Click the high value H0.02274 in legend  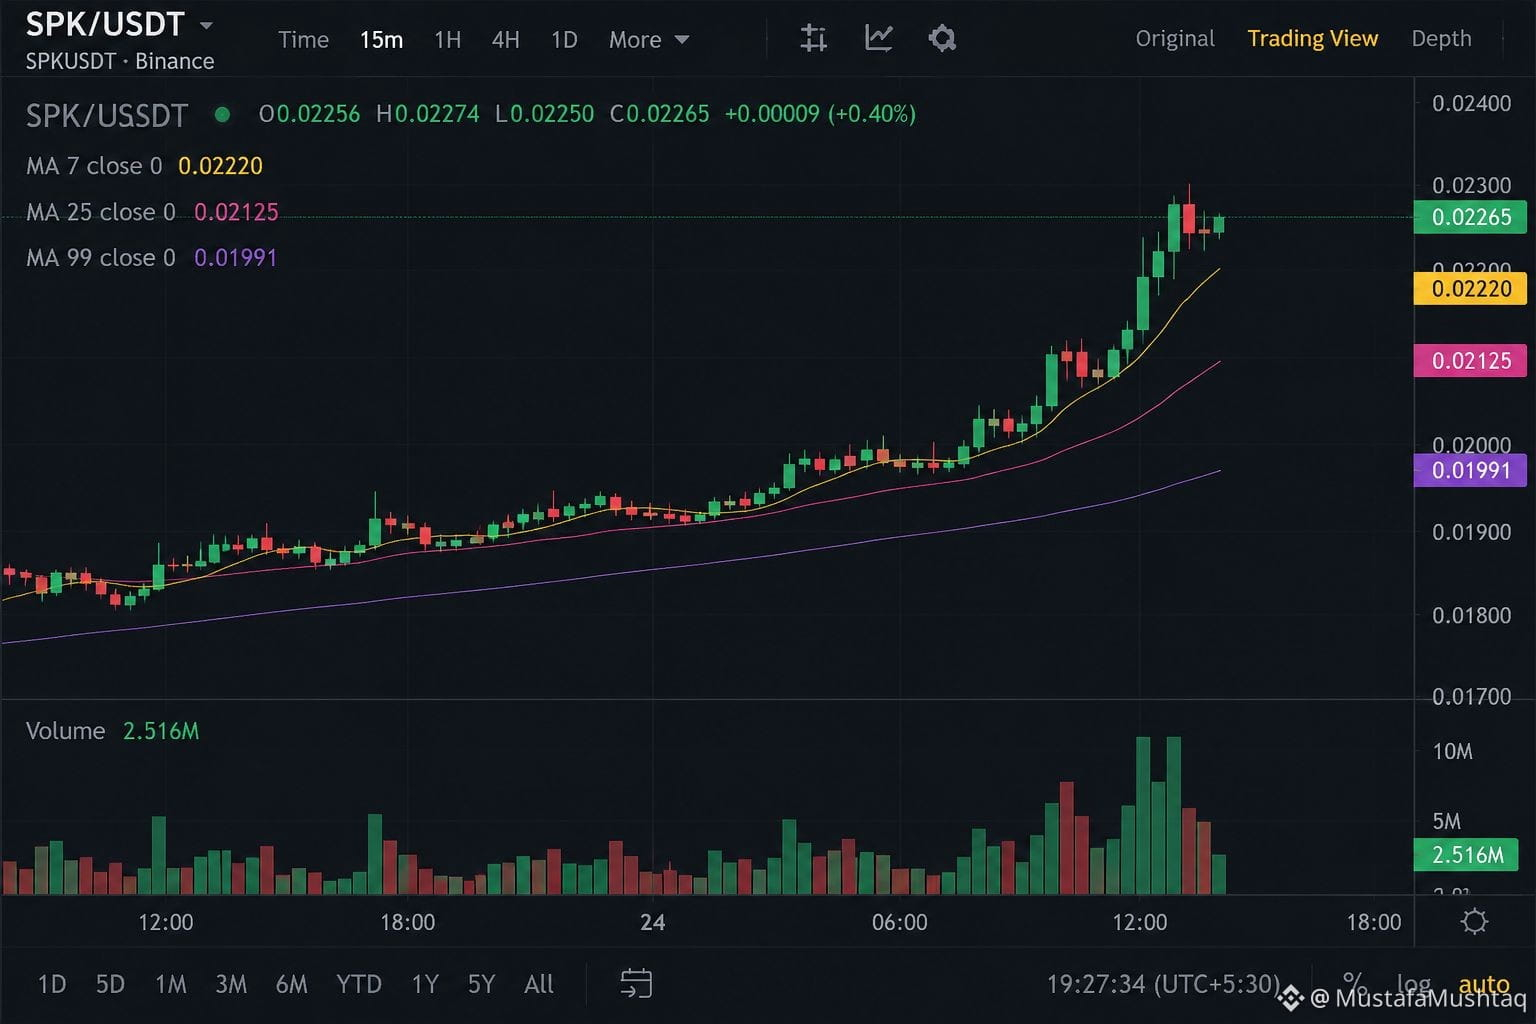427,114
